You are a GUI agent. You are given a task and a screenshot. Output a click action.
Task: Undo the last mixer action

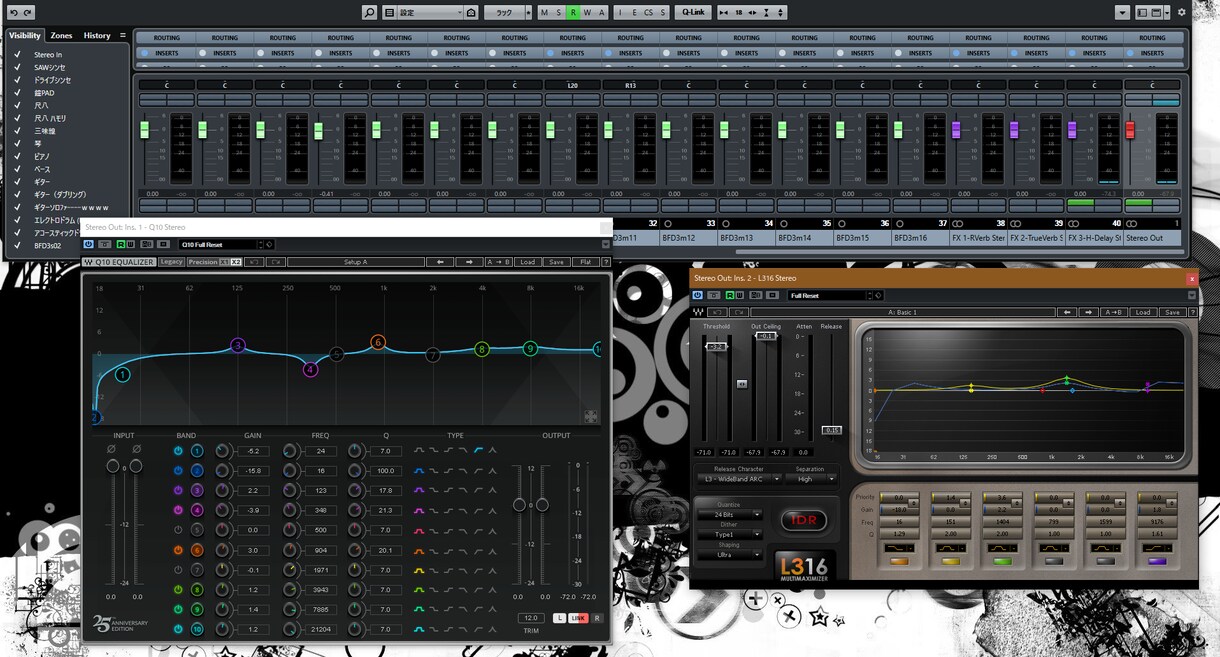point(13,12)
